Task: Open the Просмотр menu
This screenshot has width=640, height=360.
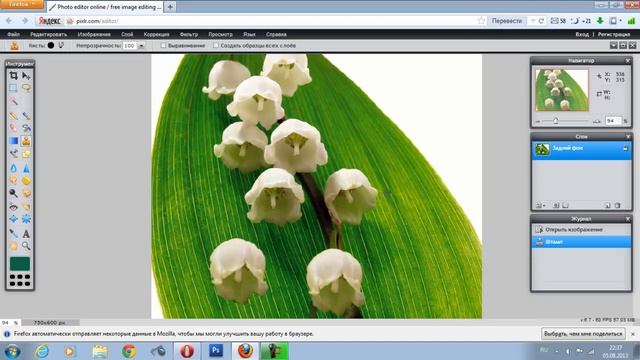Action: [220, 34]
